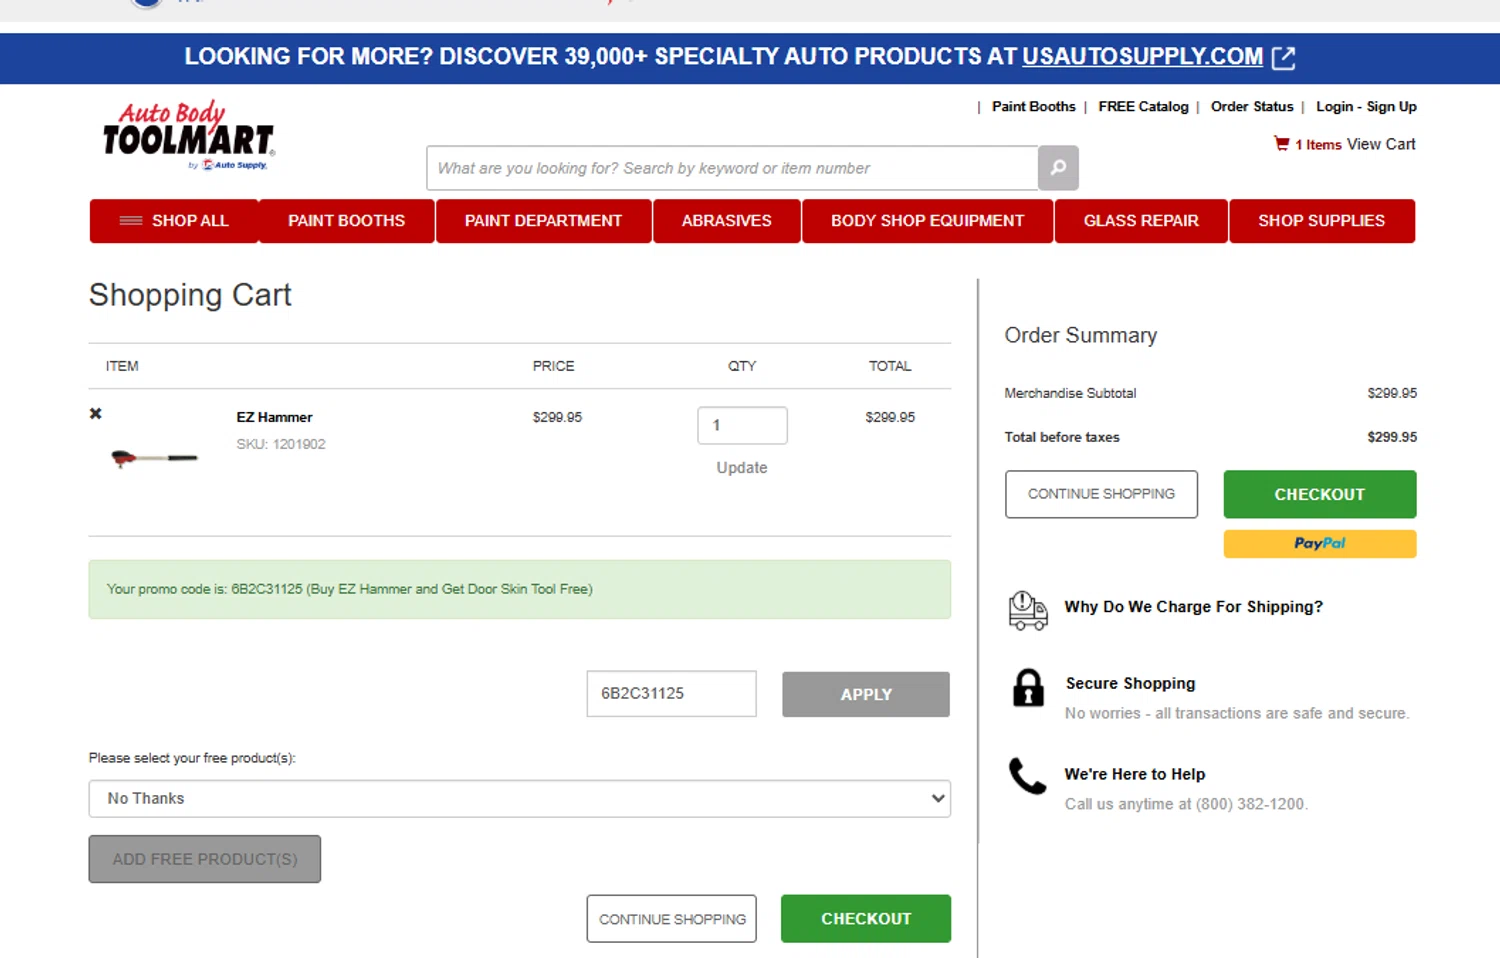Click bottom Continue Shopping button
This screenshot has width=1500, height=958.
(672, 919)
